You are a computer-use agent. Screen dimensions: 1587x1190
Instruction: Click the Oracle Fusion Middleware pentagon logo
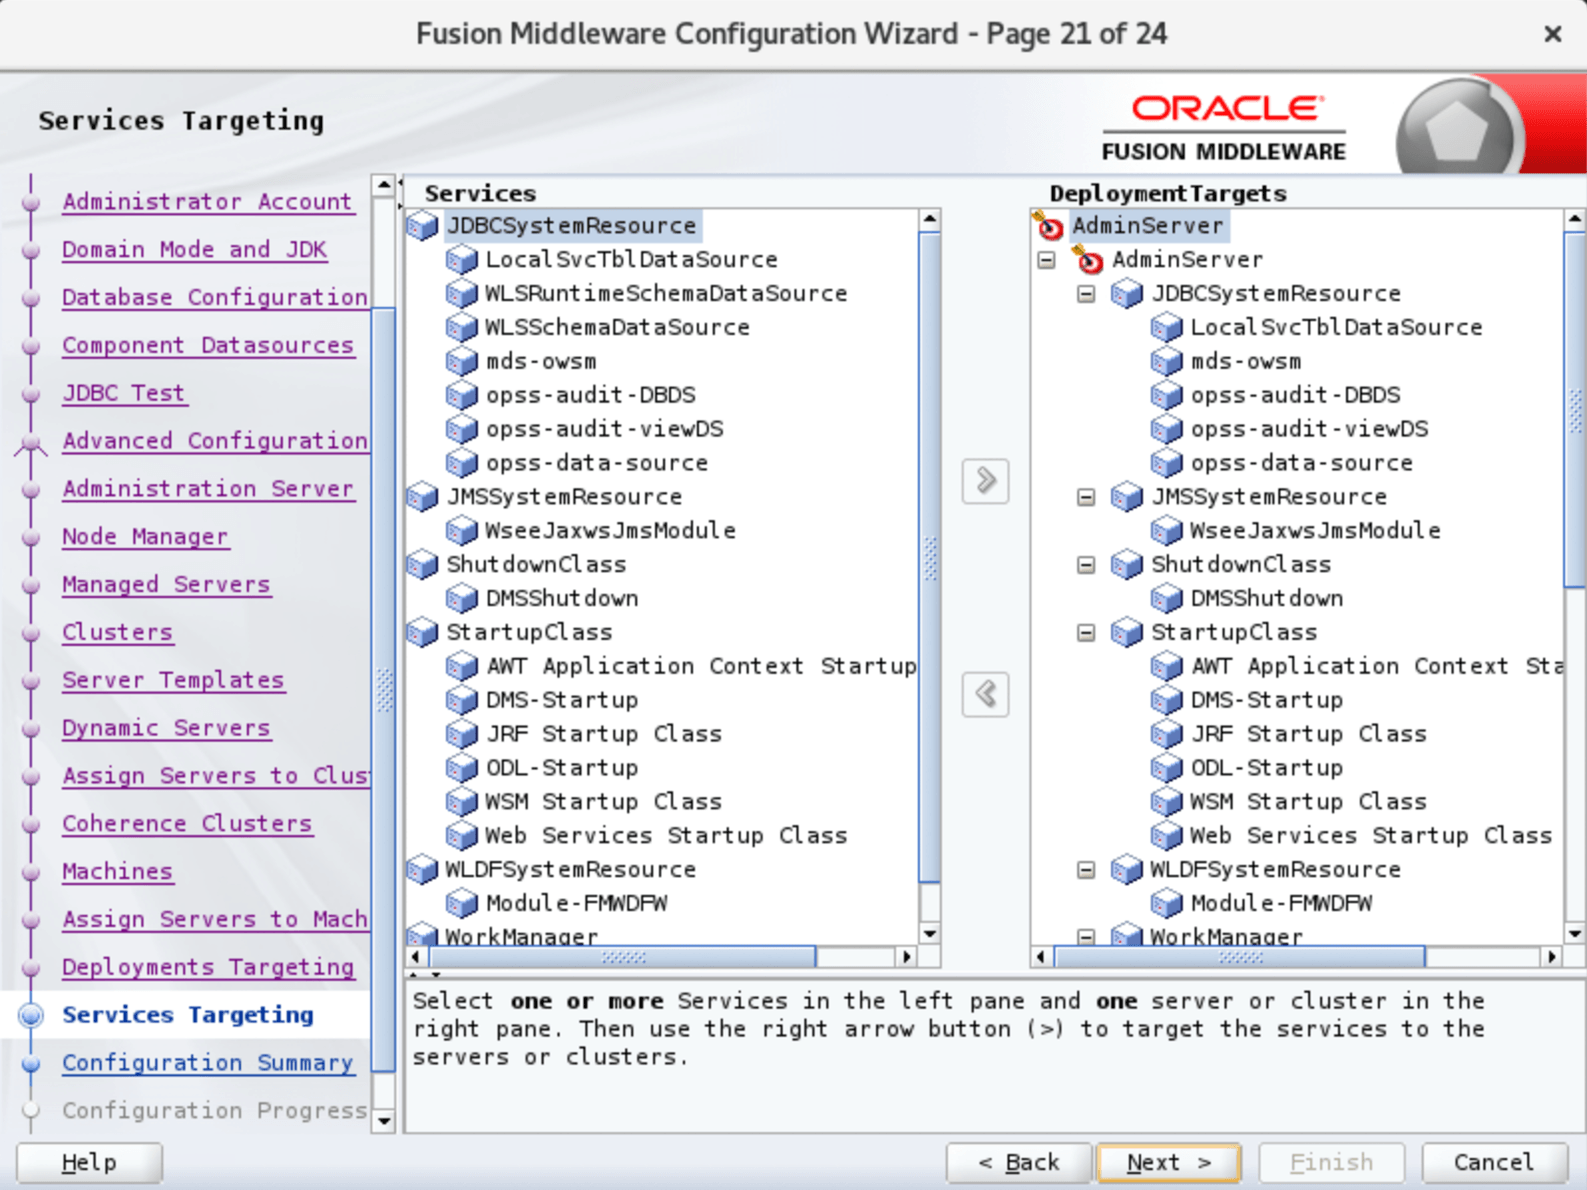(x=1458, y=130)
